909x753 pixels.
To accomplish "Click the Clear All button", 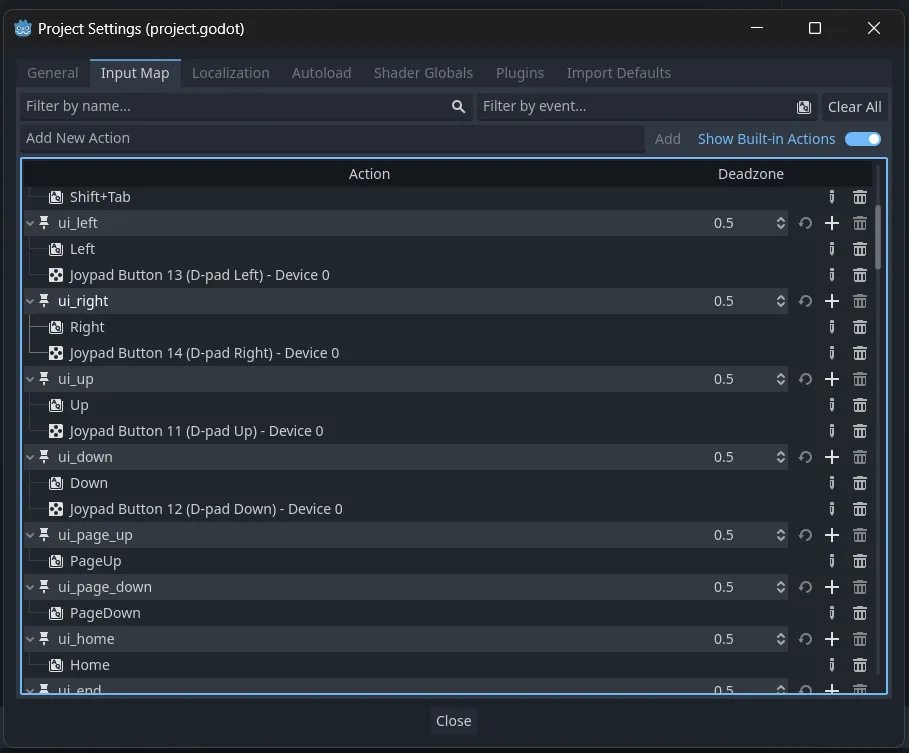I will click(855, 107).
